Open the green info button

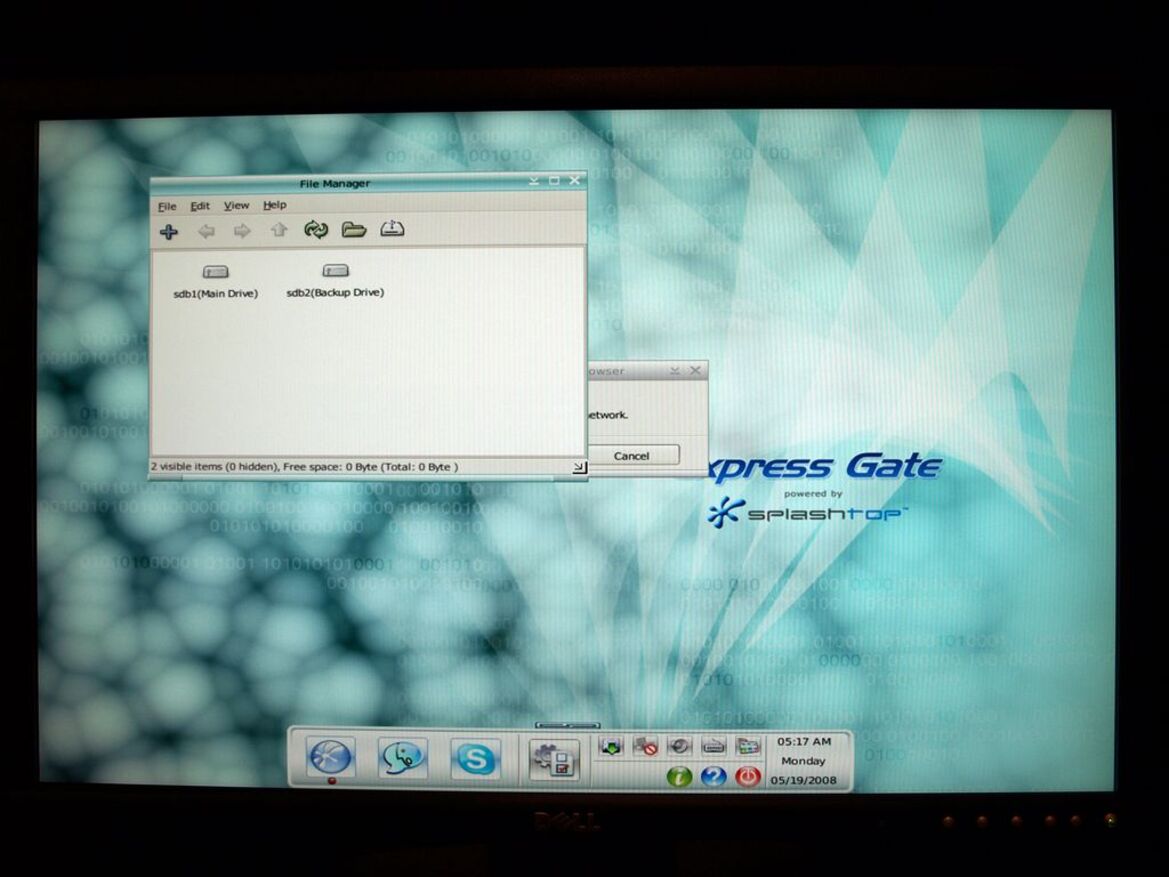[679, 777]
